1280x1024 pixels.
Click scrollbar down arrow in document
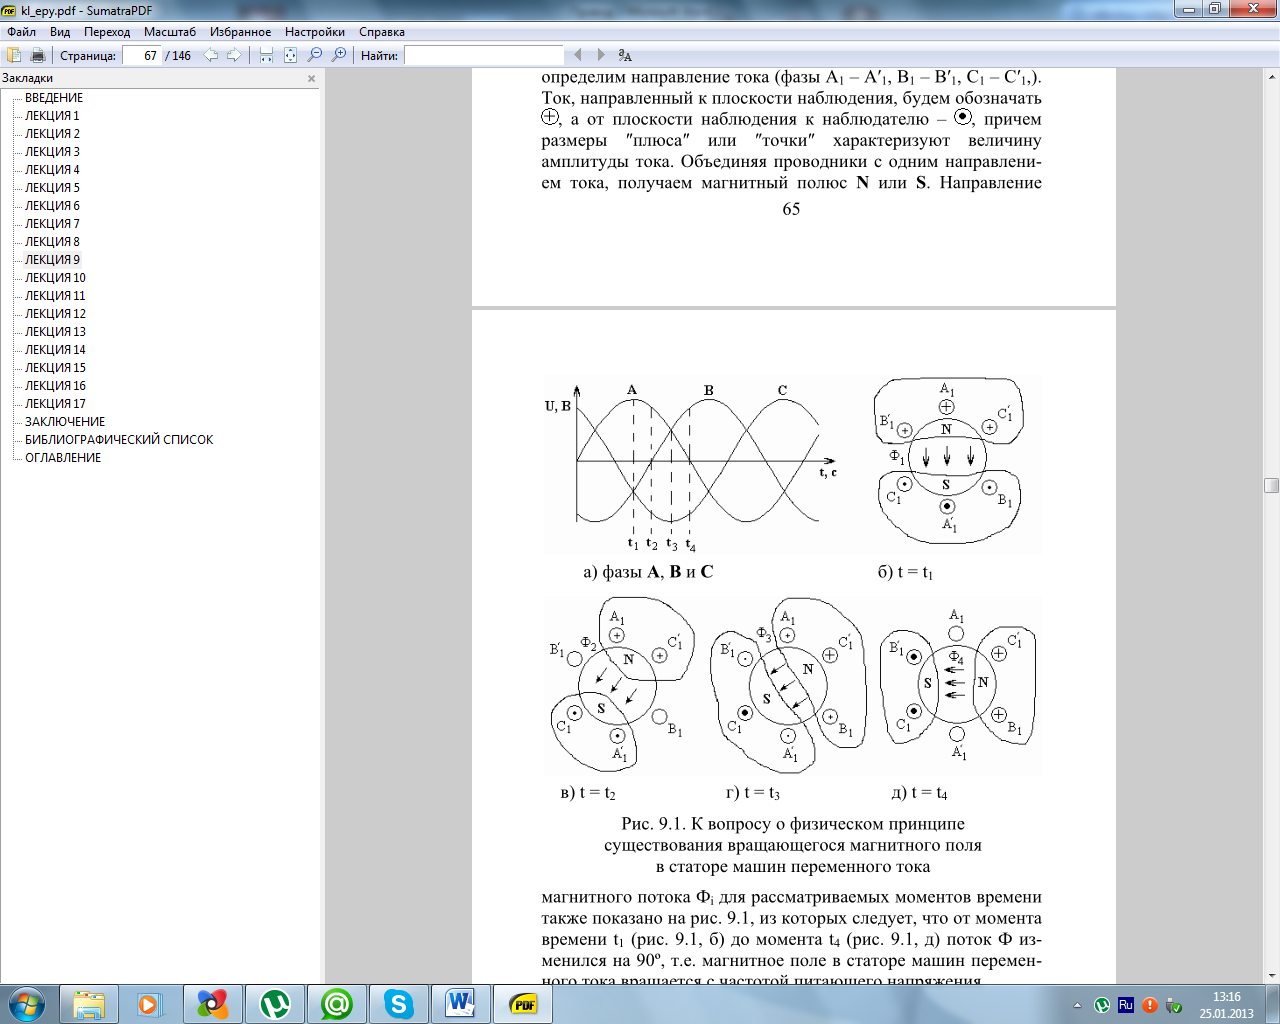[x=1271, y=975]
